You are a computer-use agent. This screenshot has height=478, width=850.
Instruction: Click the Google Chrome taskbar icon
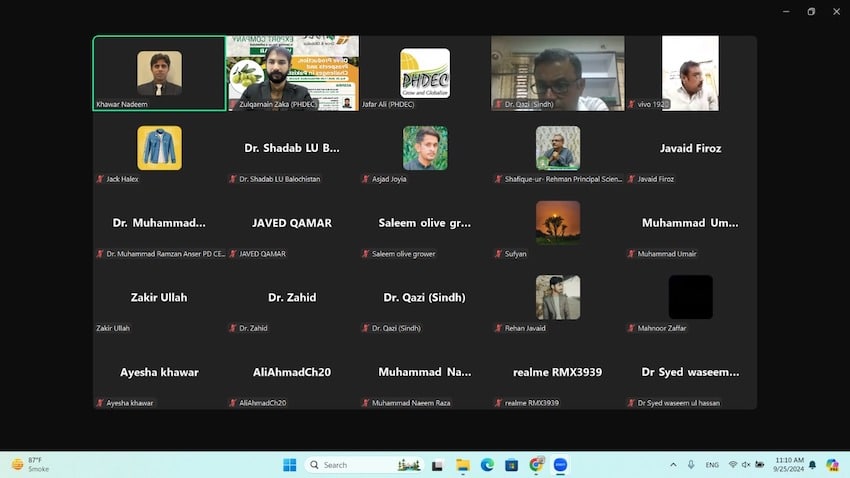coord(537,465)
